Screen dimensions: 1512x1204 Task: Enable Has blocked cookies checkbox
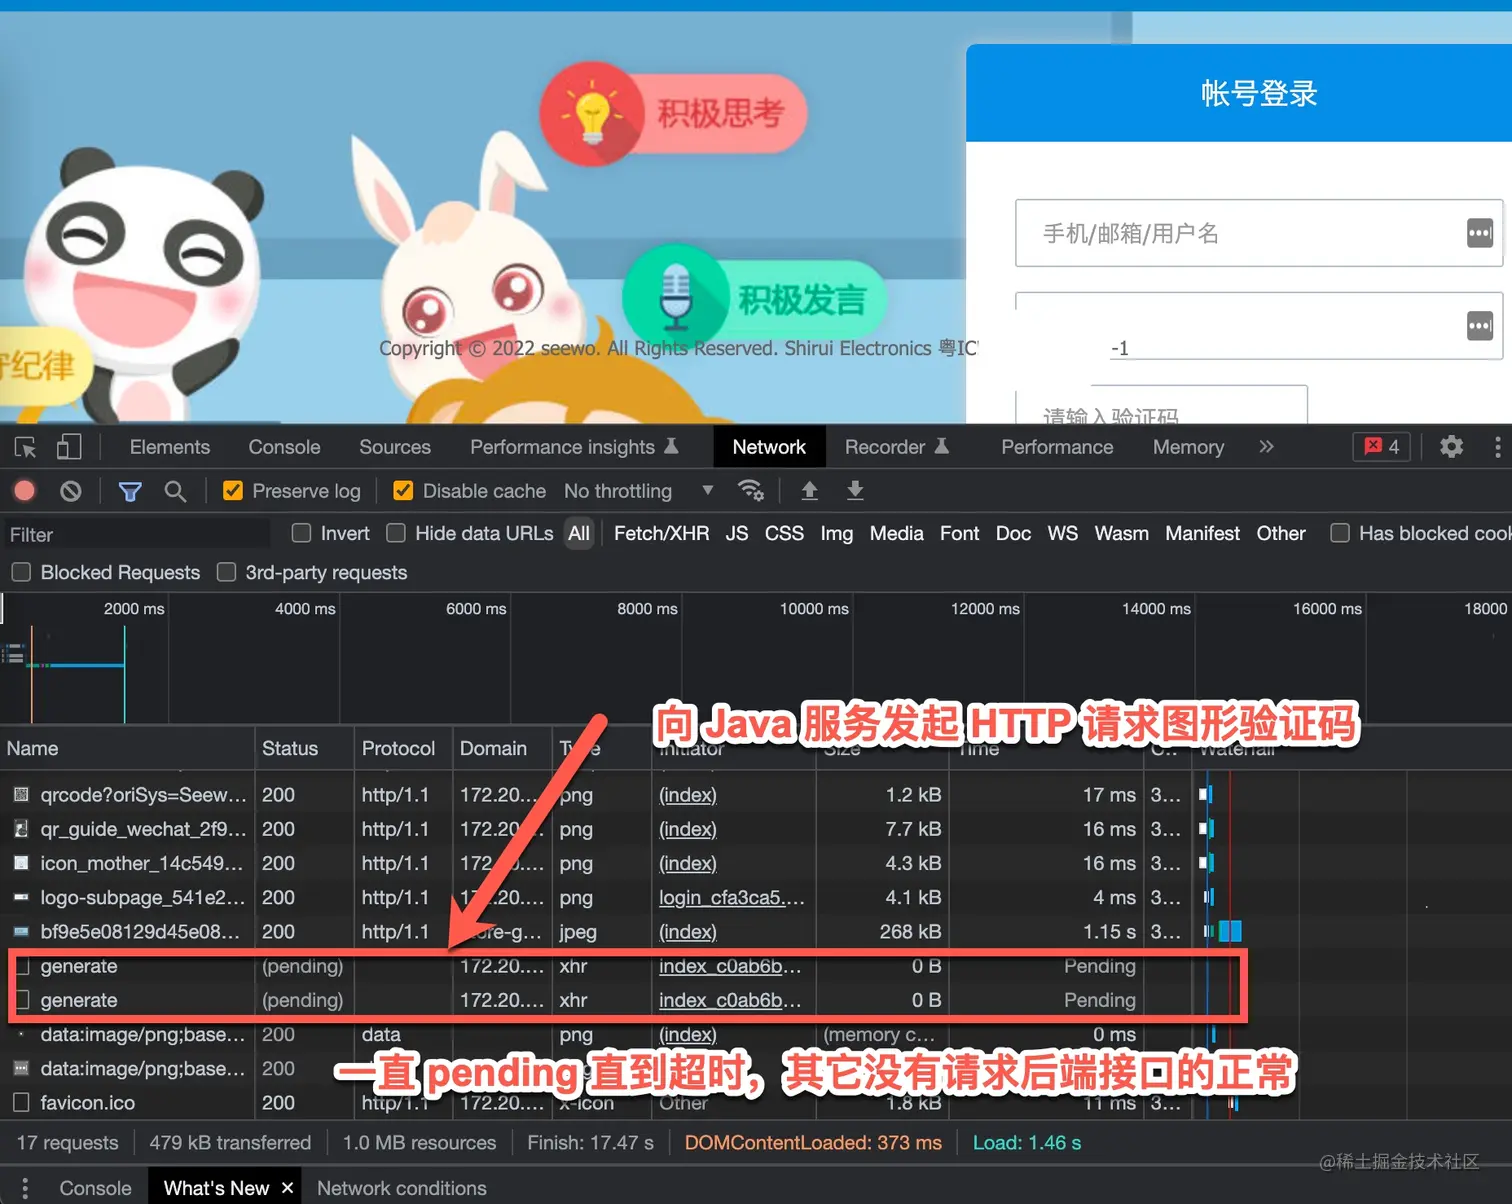click(1340, 533)
